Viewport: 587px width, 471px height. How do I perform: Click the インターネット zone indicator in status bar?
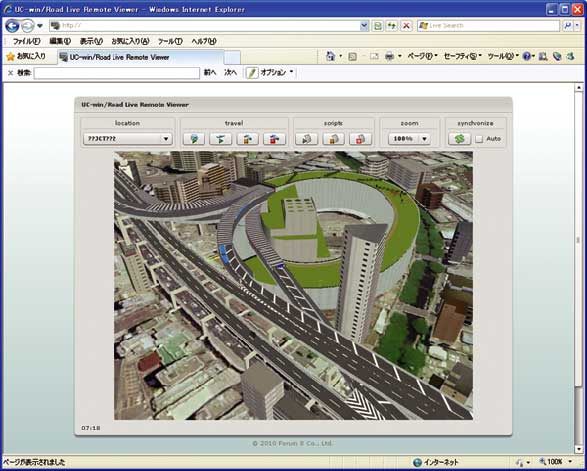tap(436, 462)
